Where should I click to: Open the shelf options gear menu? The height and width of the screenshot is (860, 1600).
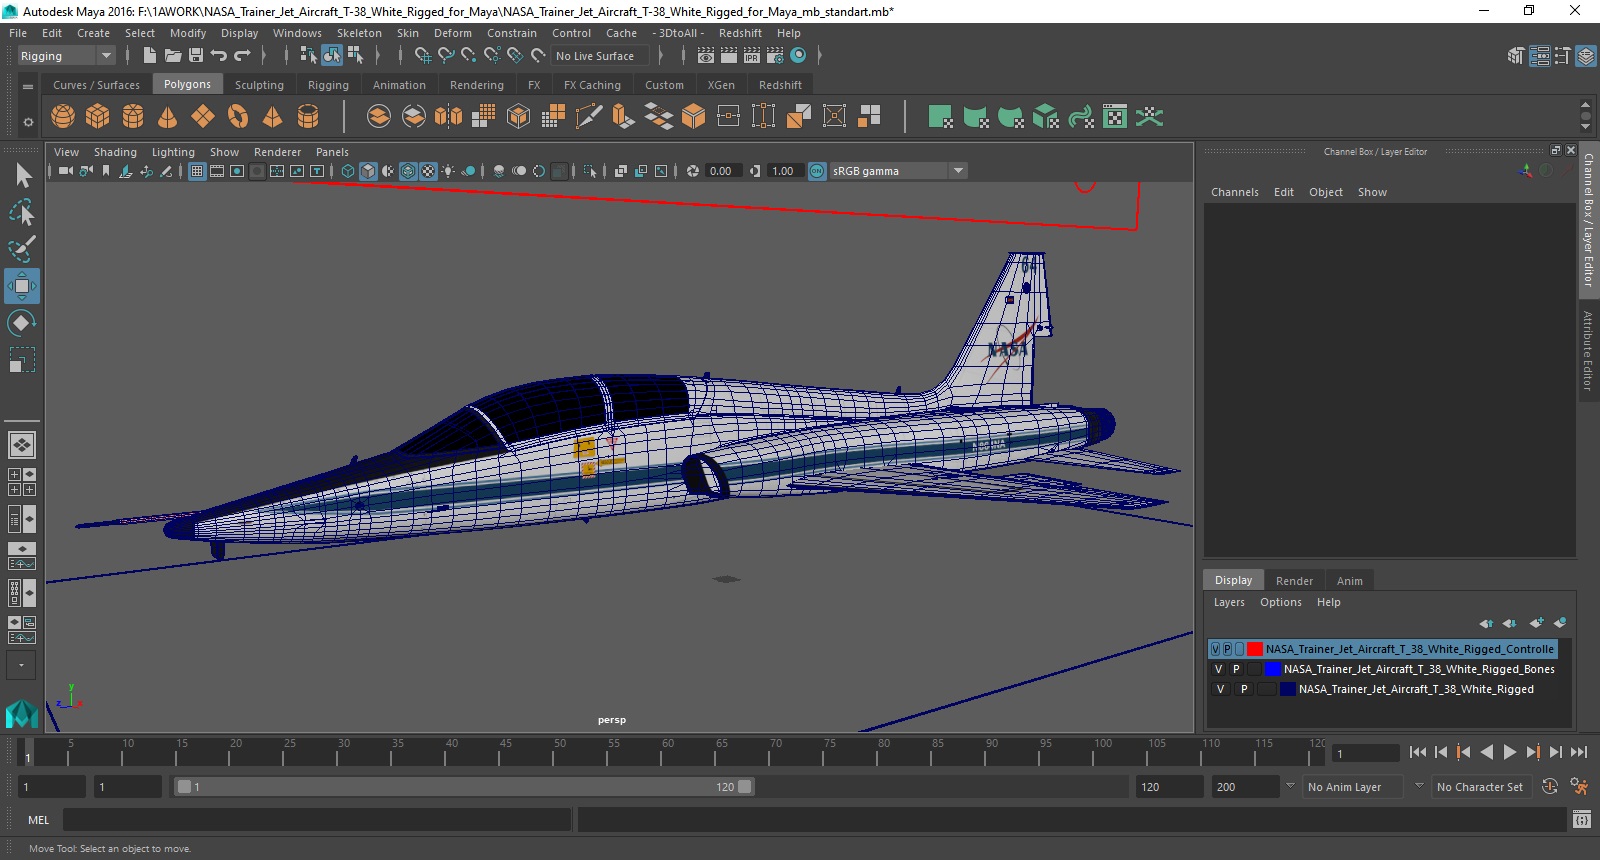tap(28, 122)
